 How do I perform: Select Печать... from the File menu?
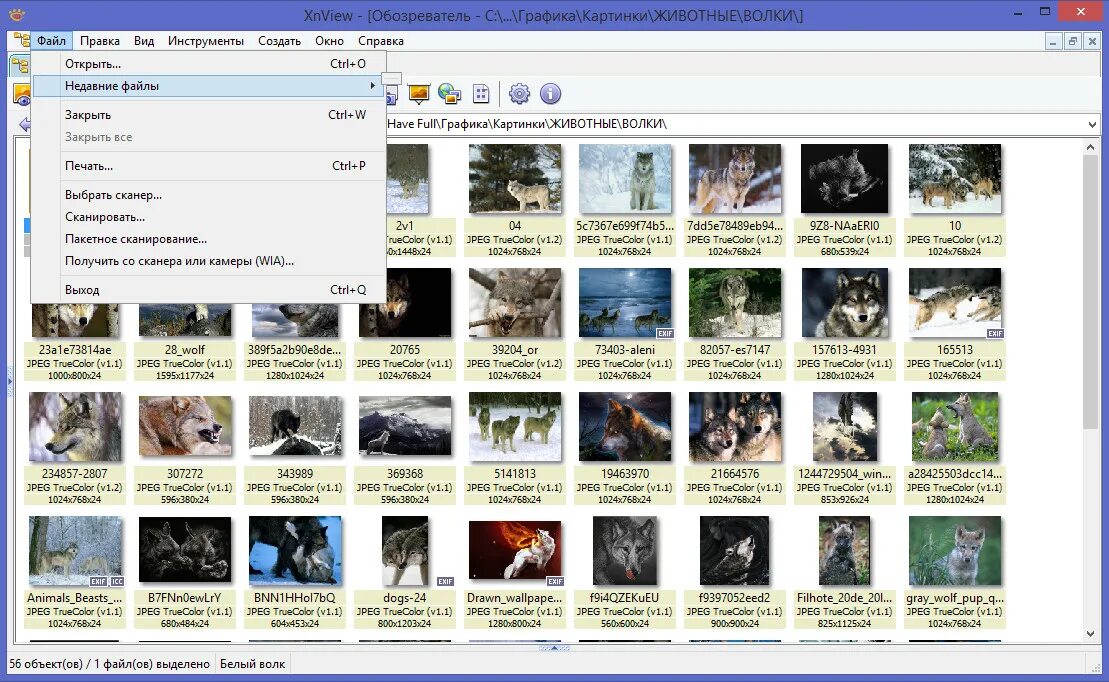(x=209, y=166)
